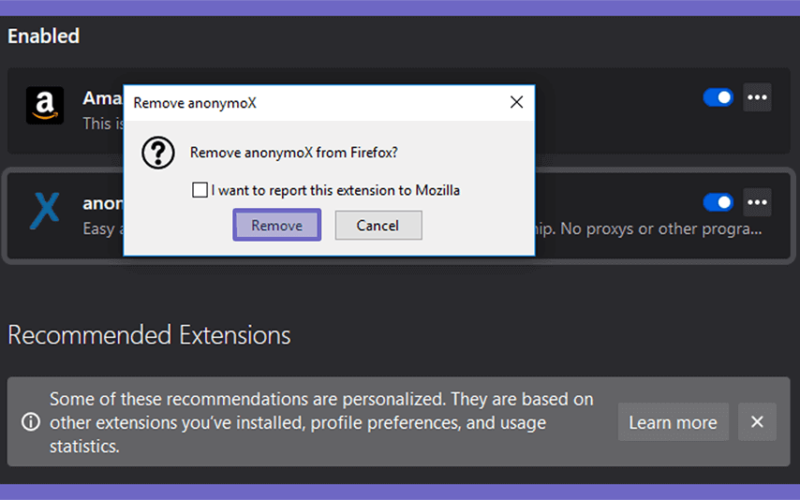This screenshot has width=800, height=500.
Task: Click the blue anonymoX X logo
Action: coord(45,210)
